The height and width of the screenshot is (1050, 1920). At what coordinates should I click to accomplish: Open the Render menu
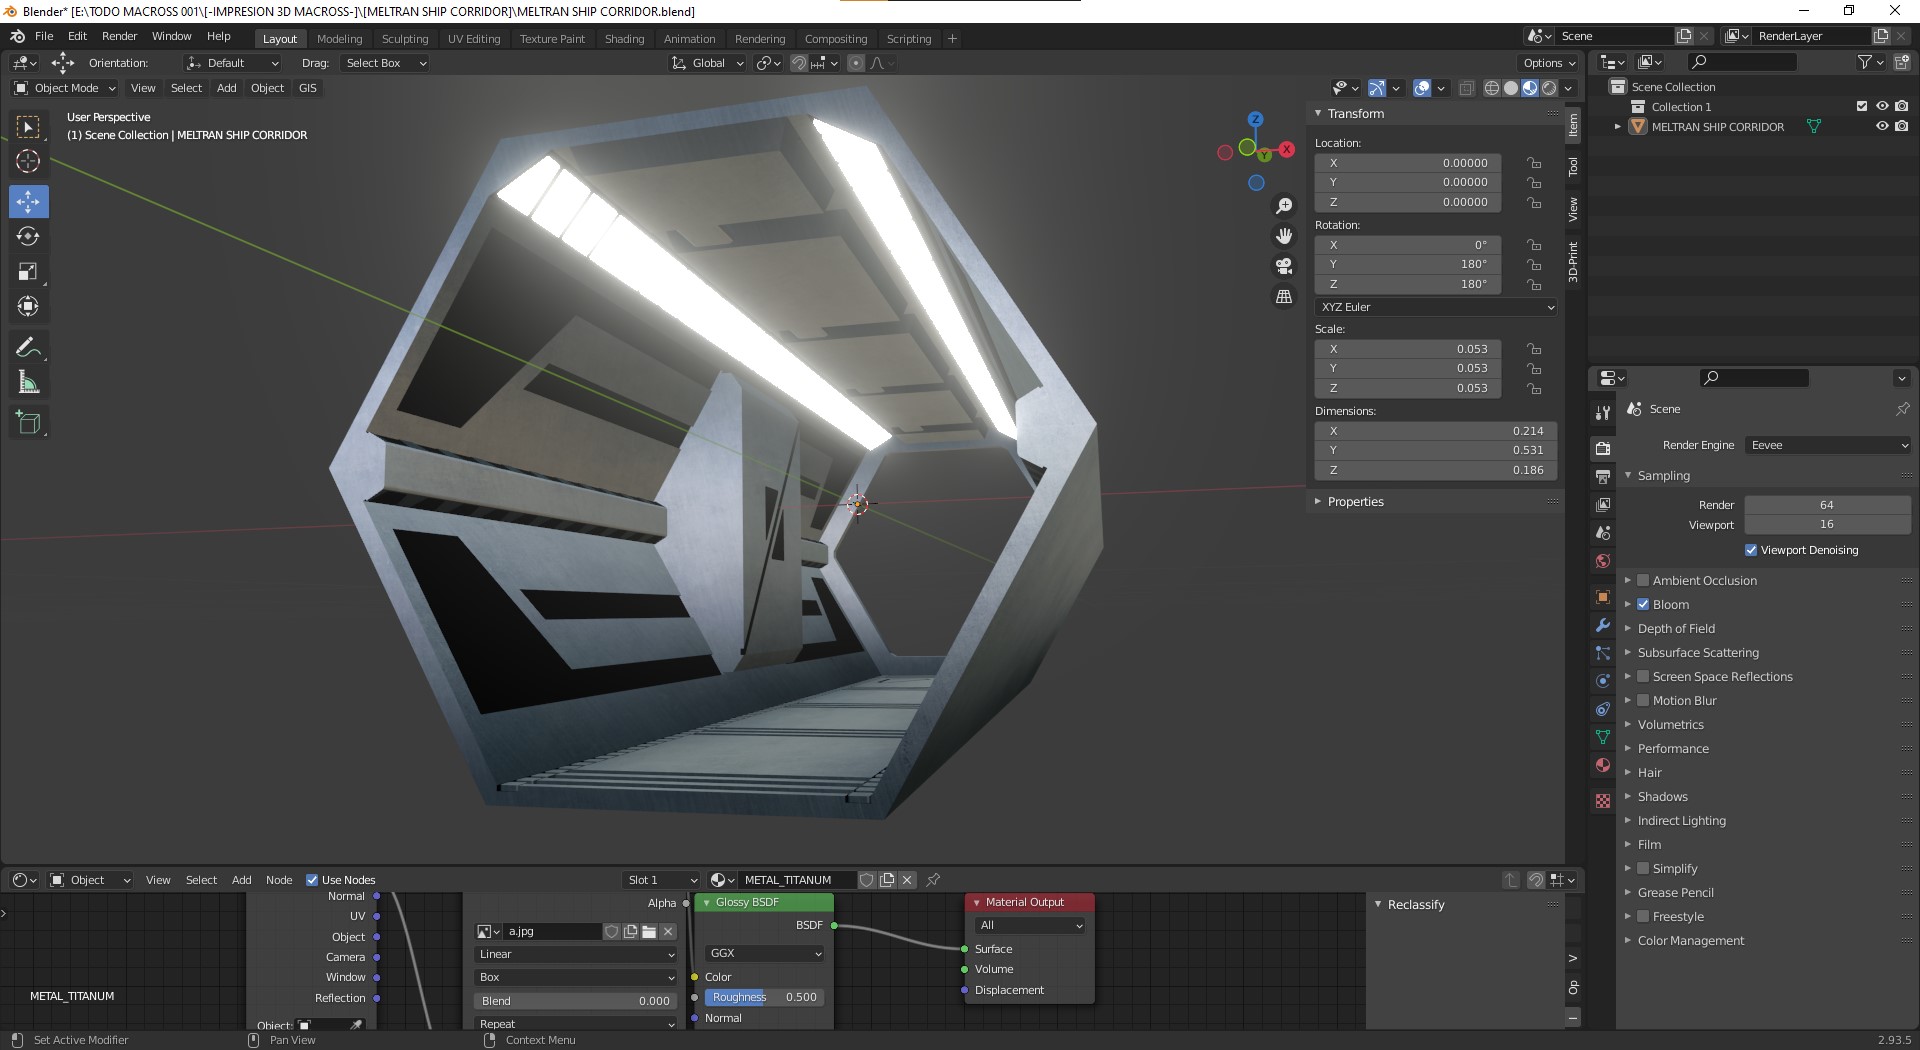click(119, 36)
